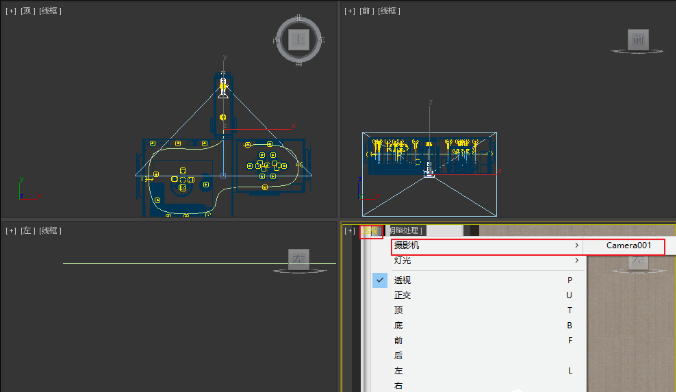The image size is (676, 392).
Task: Select the camera icon in front viewport
Action: pyautogui.click(x=429, y=170)
